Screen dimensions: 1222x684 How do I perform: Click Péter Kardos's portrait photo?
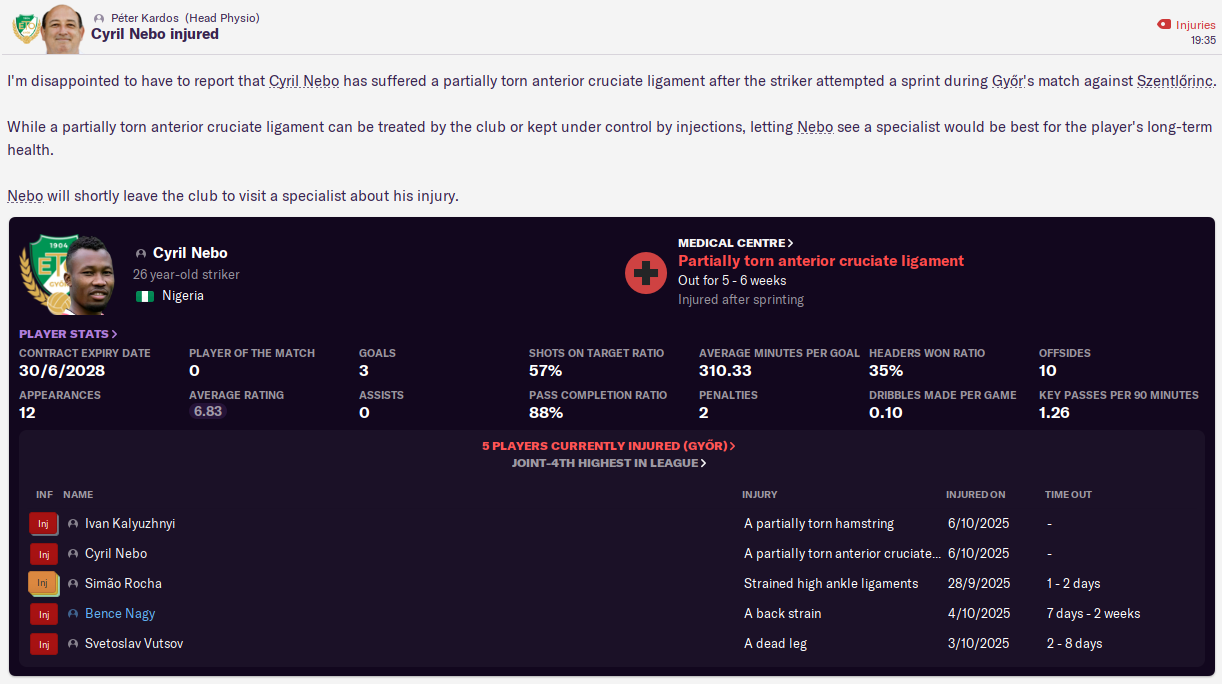62,30
